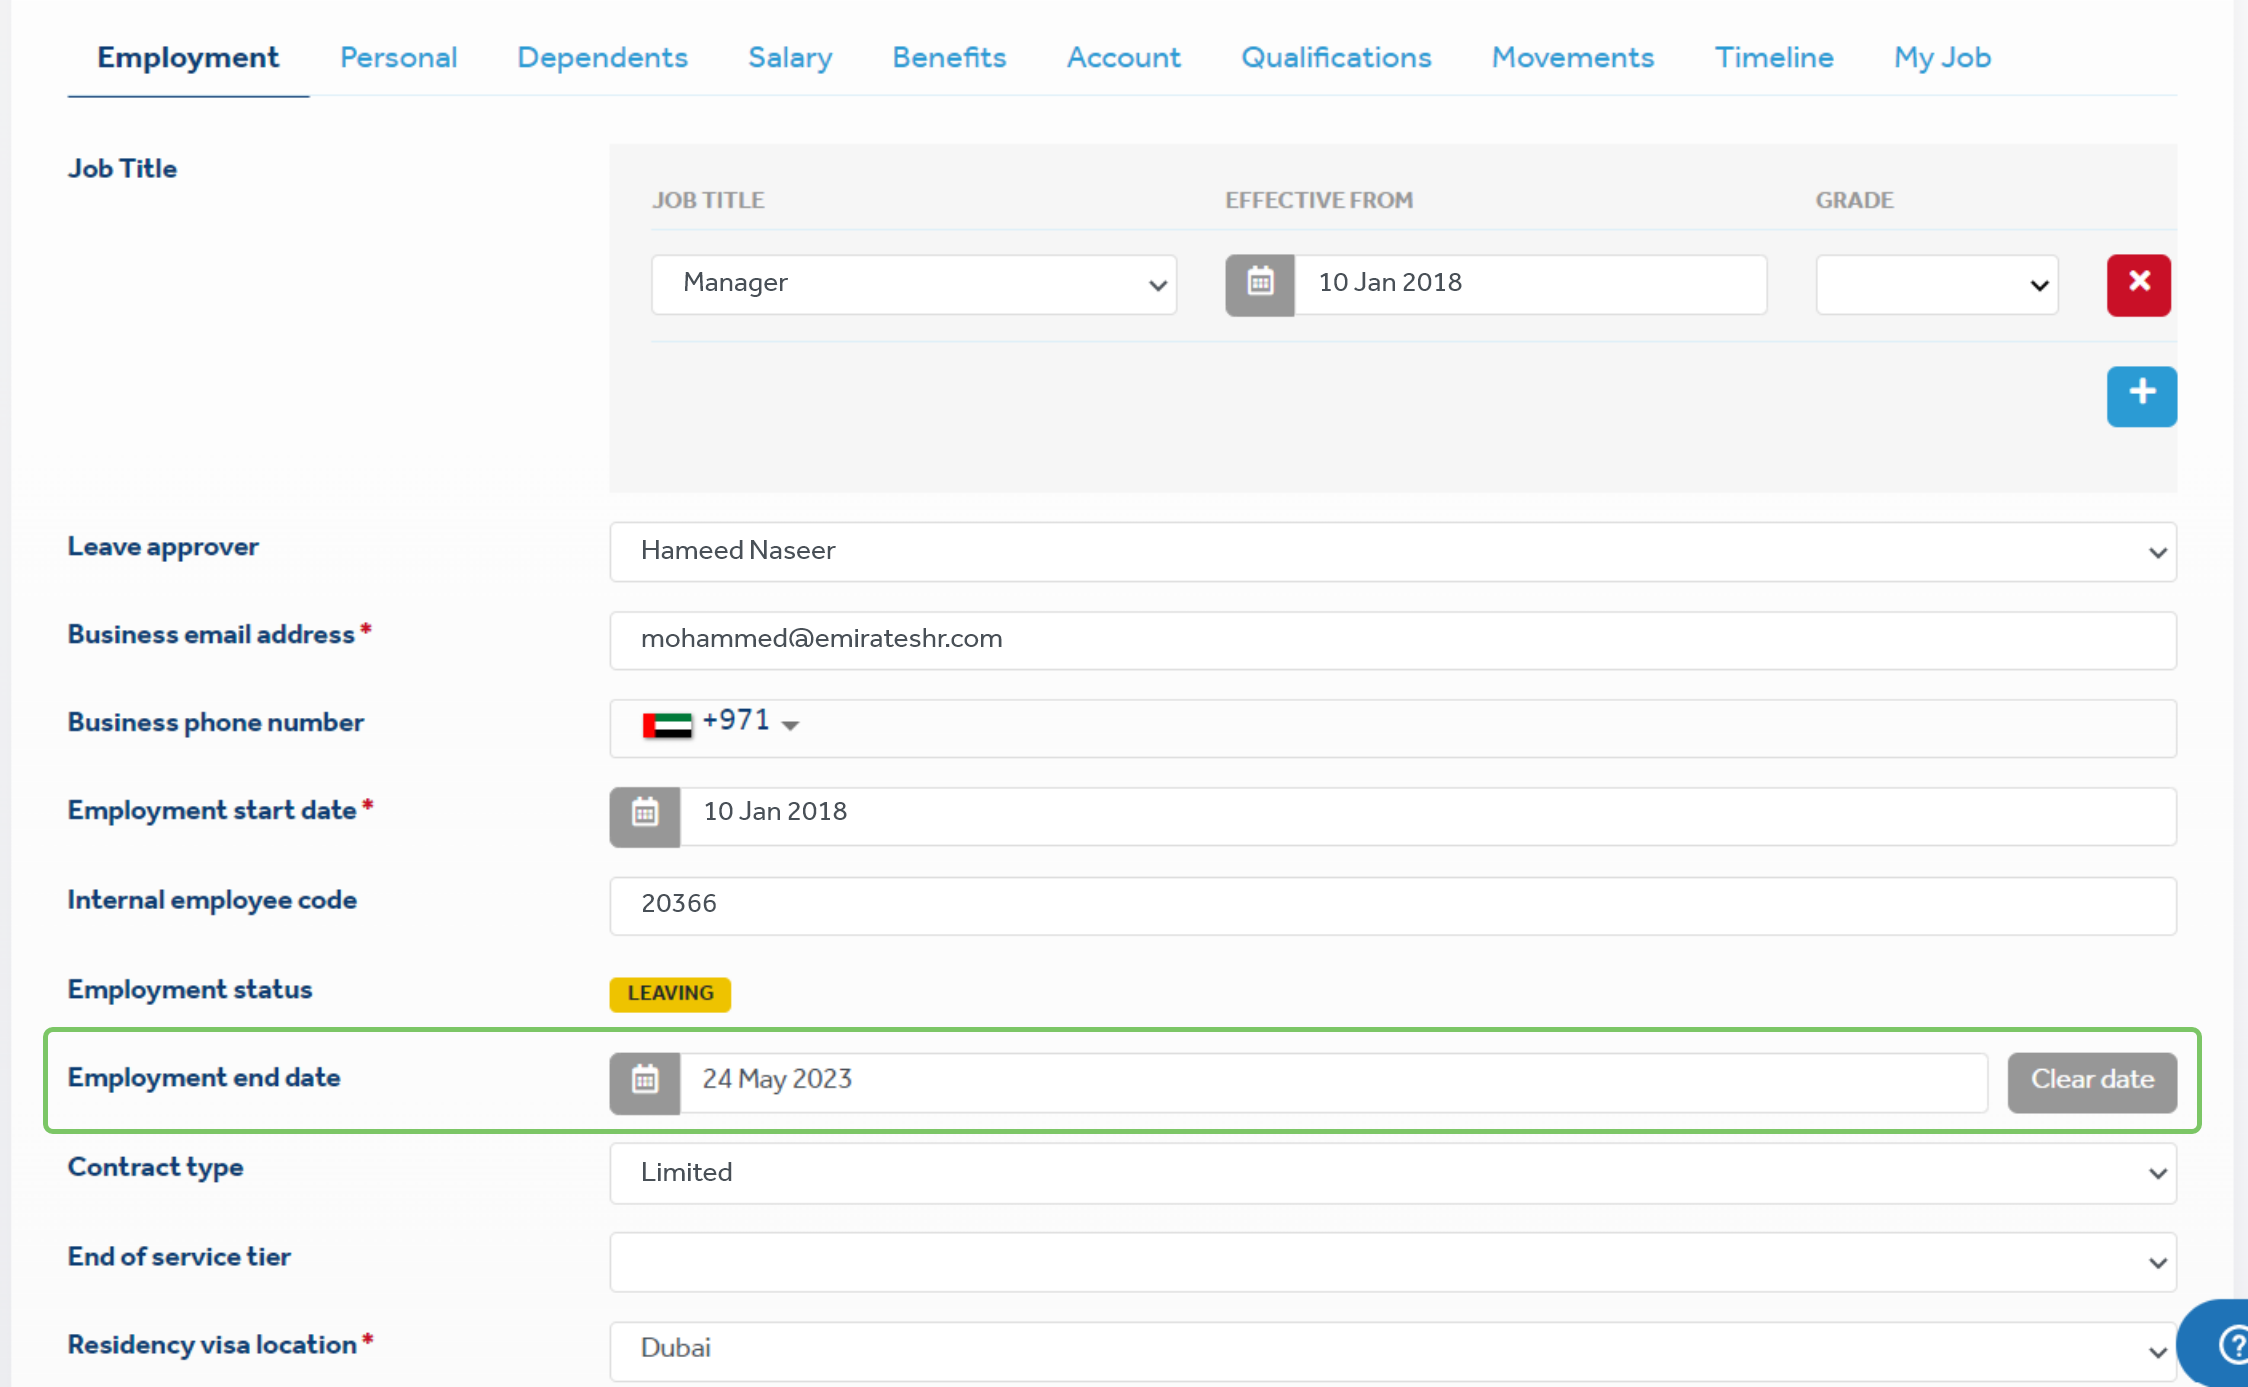Expand the Leave approver dropdown
Screen dimensions: 2248x1387
(1392, 552)
